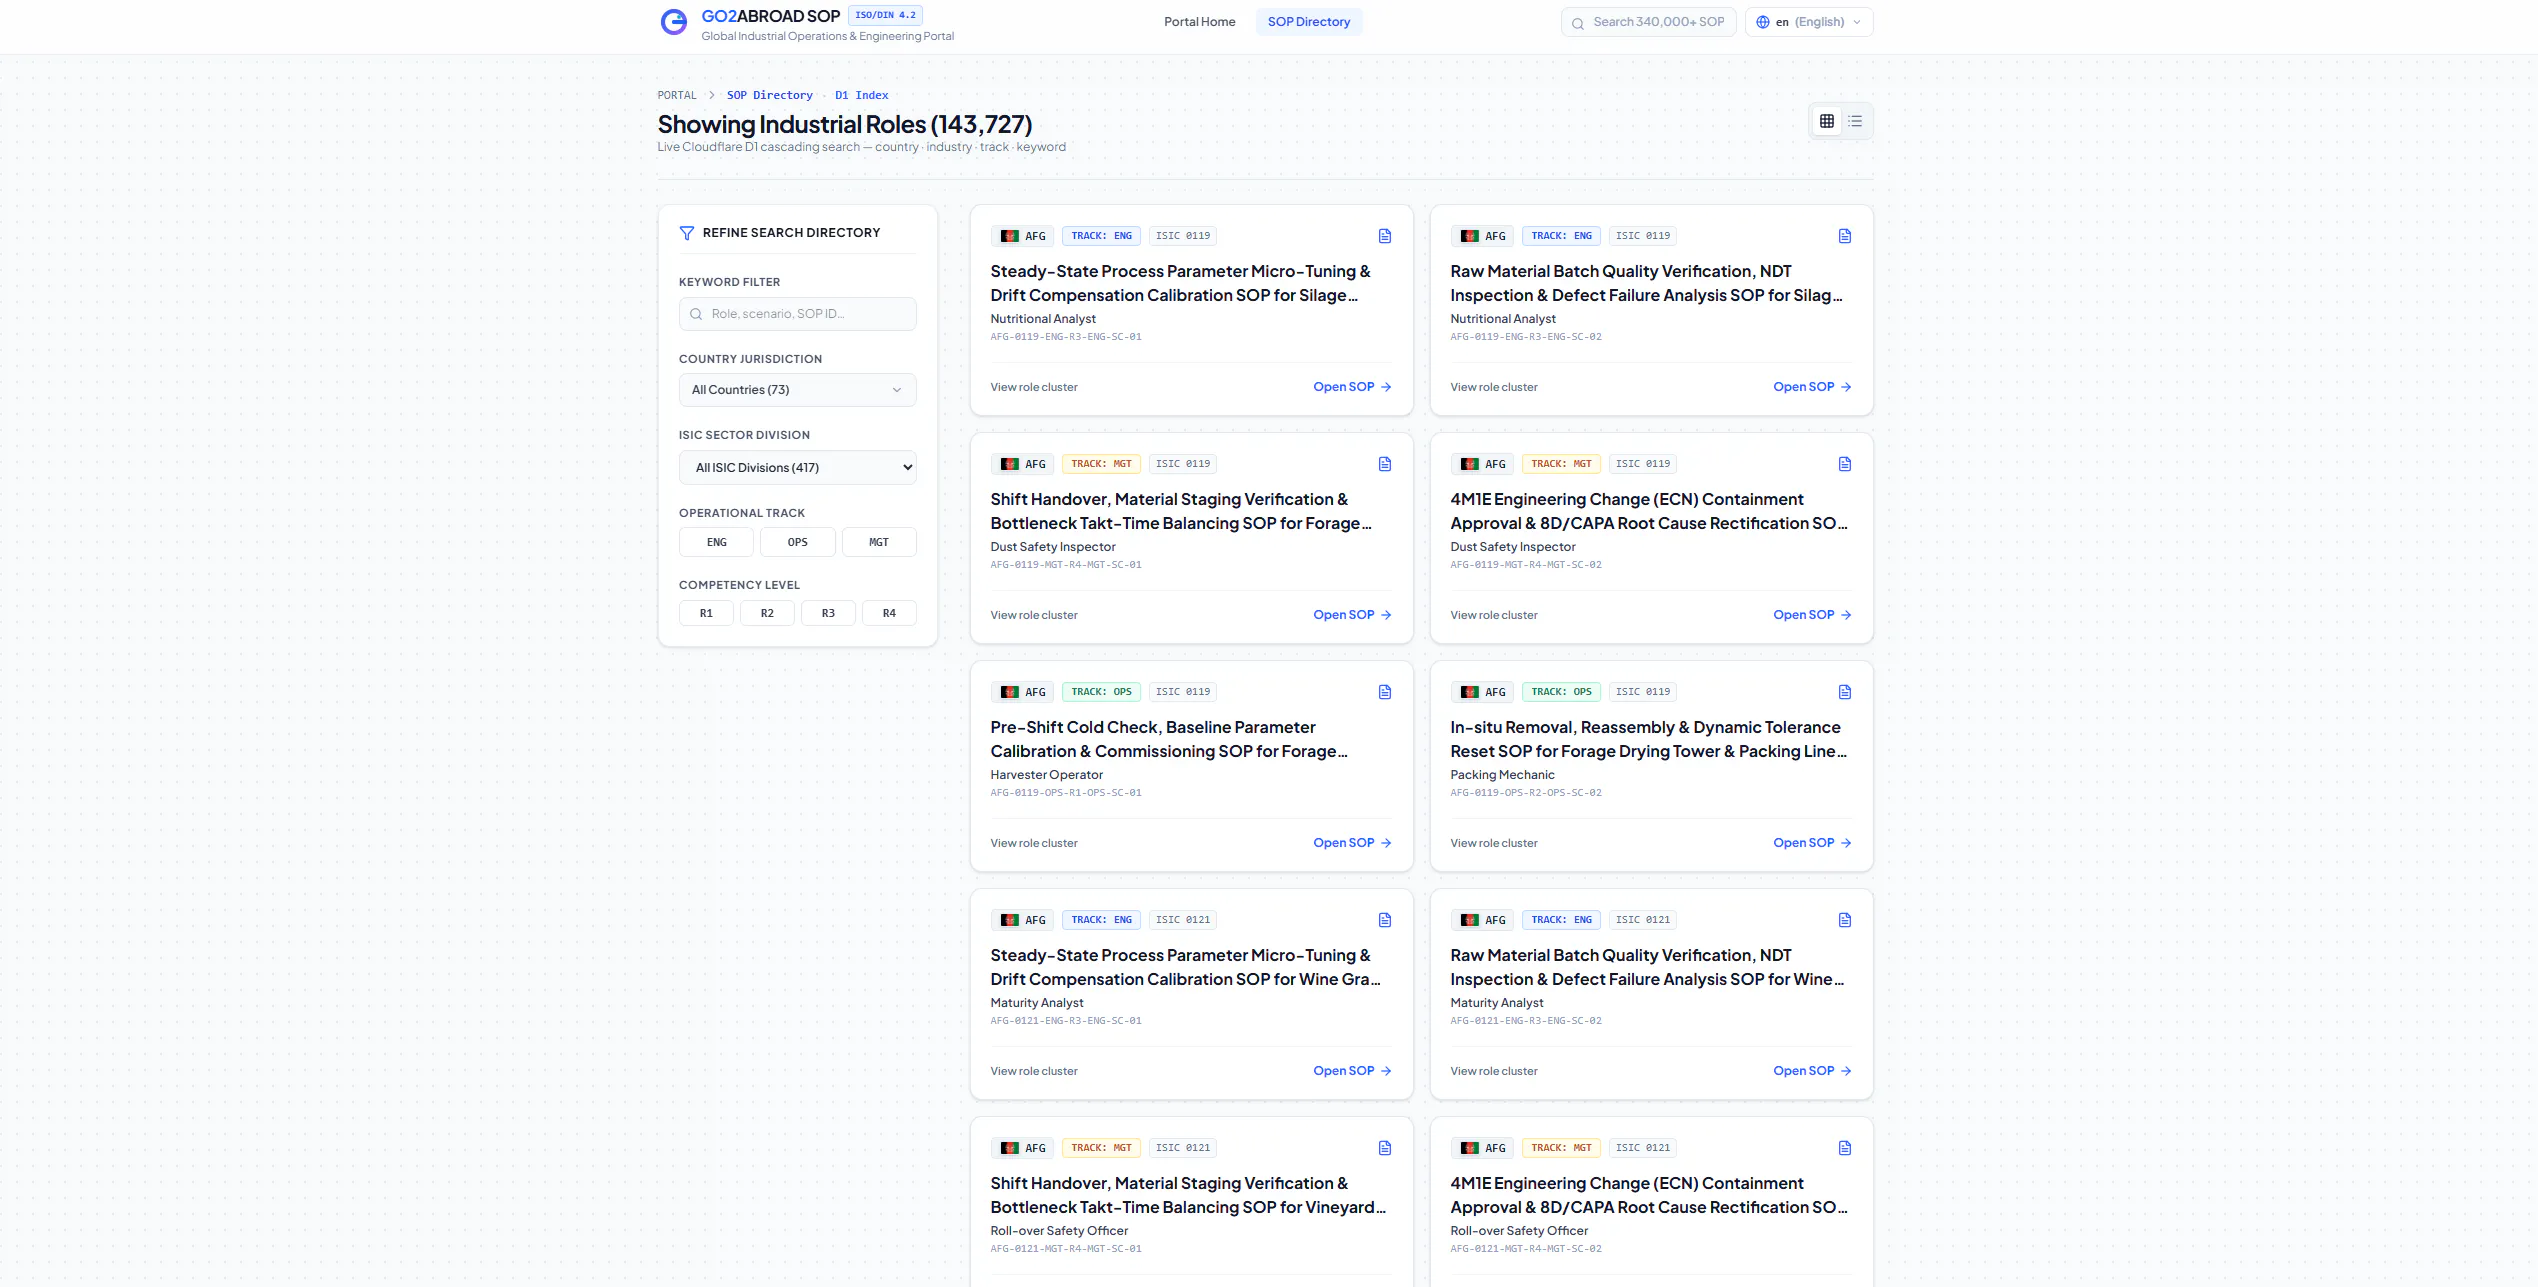Toggle R4 competency level filter
2538x1287 pixels.
tap(889, 613)
